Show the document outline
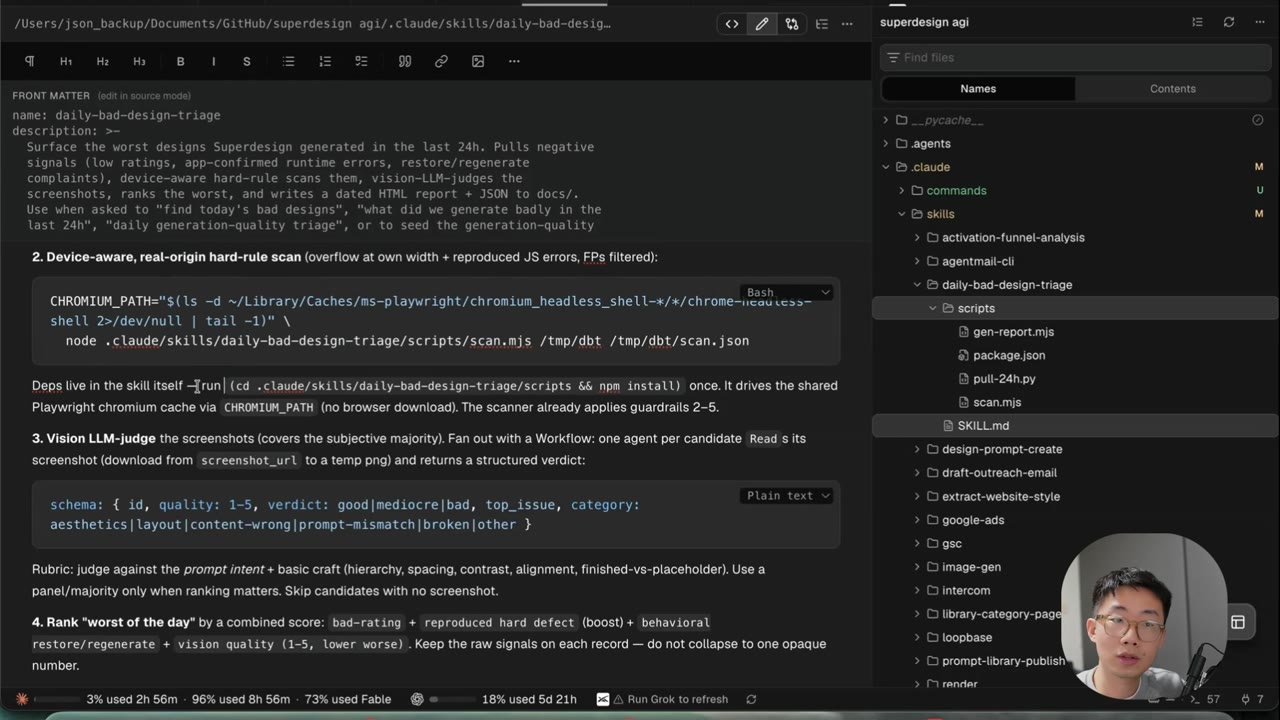The height and width of the screenshot is (720, 1280). pos(821,24)
